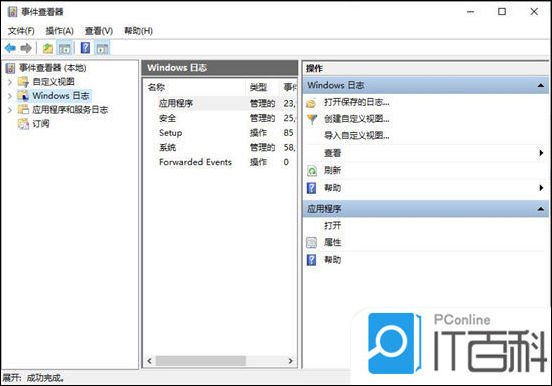Screen dimensions: 552x386
Task: Click 导入自定义视图... action link
Action: (x=357, y=136)
